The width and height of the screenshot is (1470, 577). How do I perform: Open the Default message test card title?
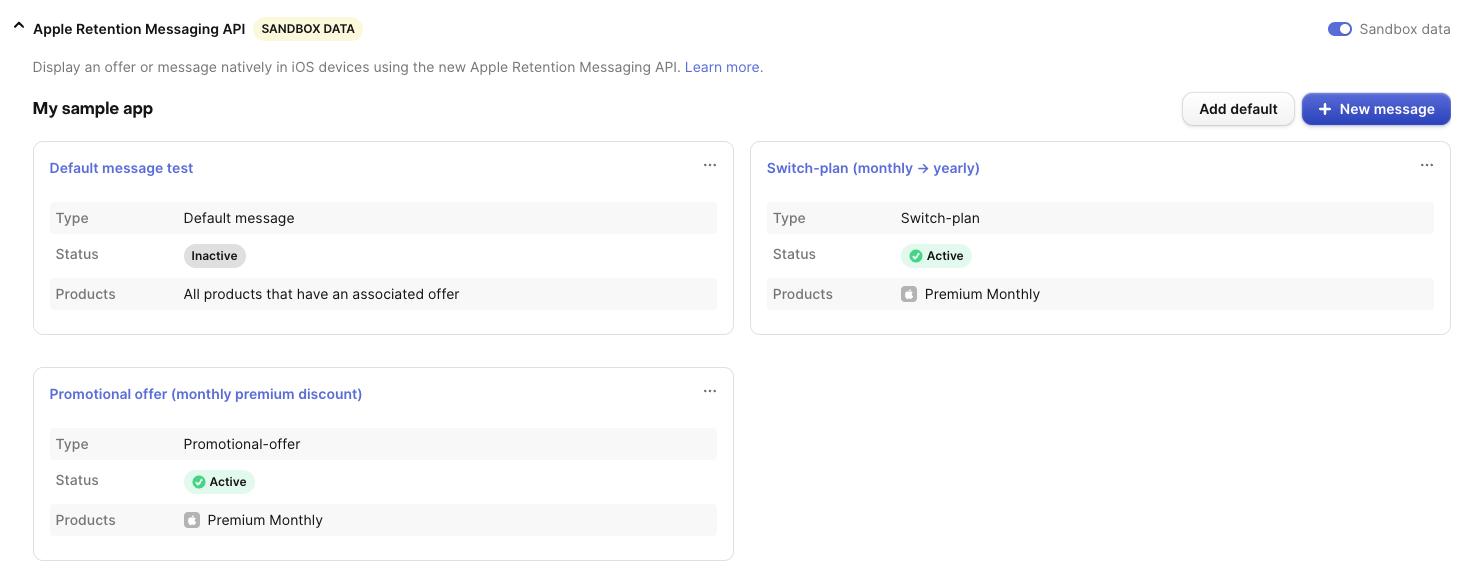tap(121, 168)
